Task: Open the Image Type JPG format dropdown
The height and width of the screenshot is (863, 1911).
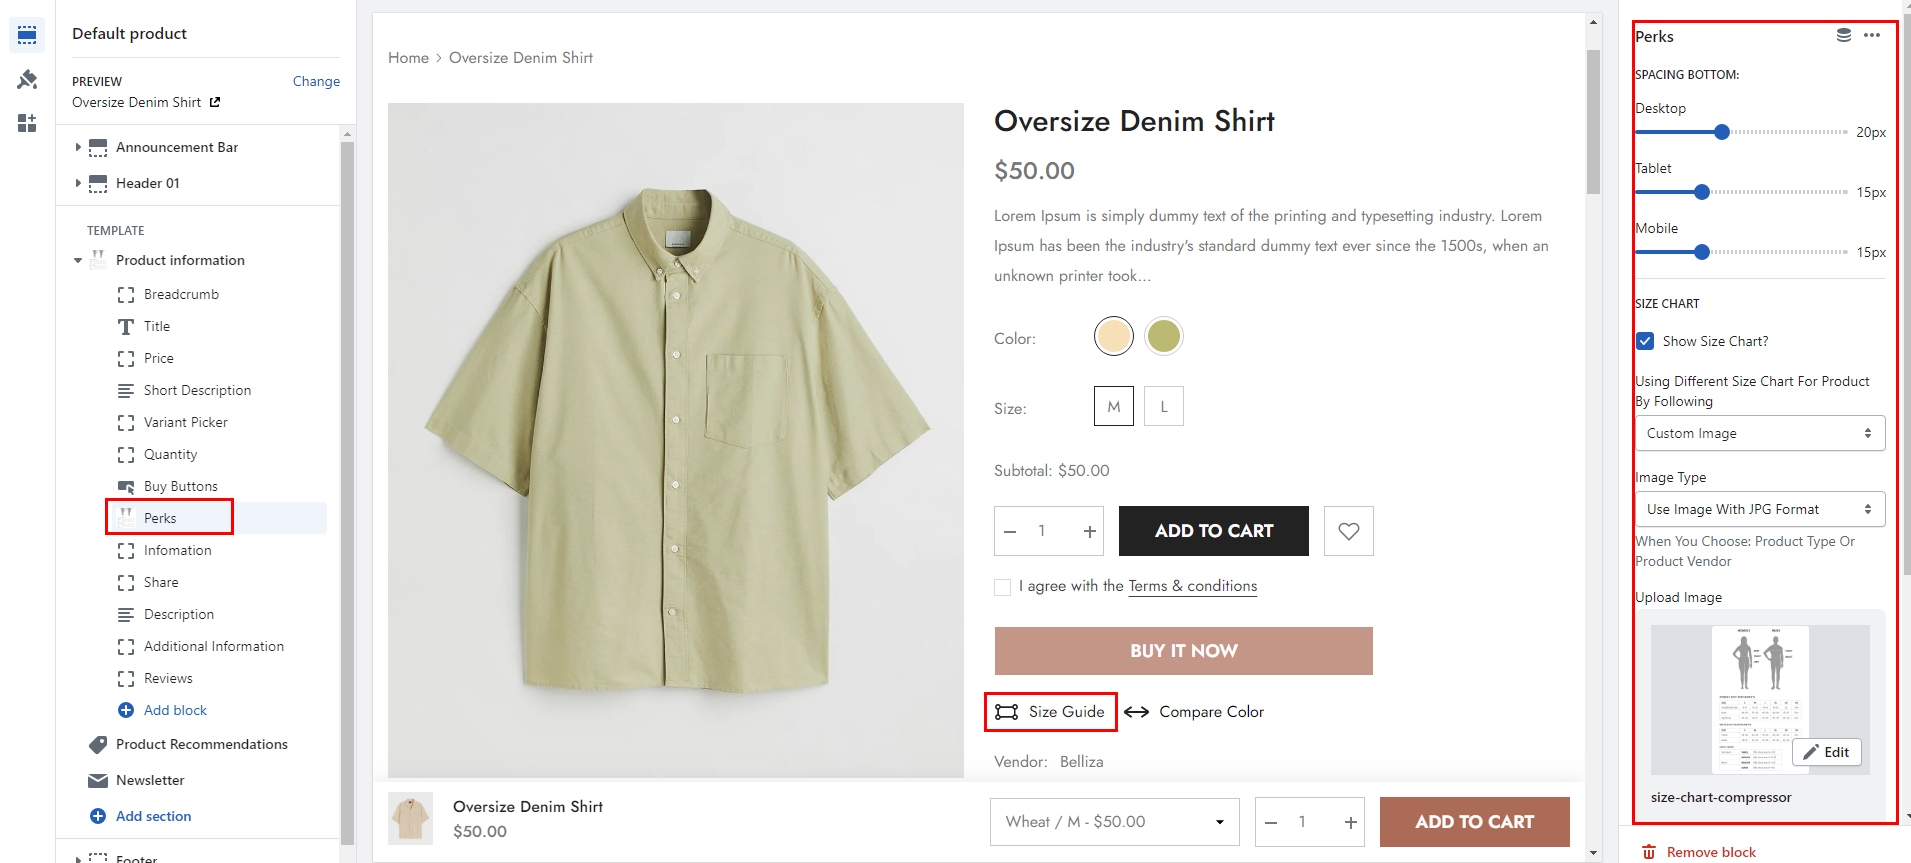Action: [1759, 509]
